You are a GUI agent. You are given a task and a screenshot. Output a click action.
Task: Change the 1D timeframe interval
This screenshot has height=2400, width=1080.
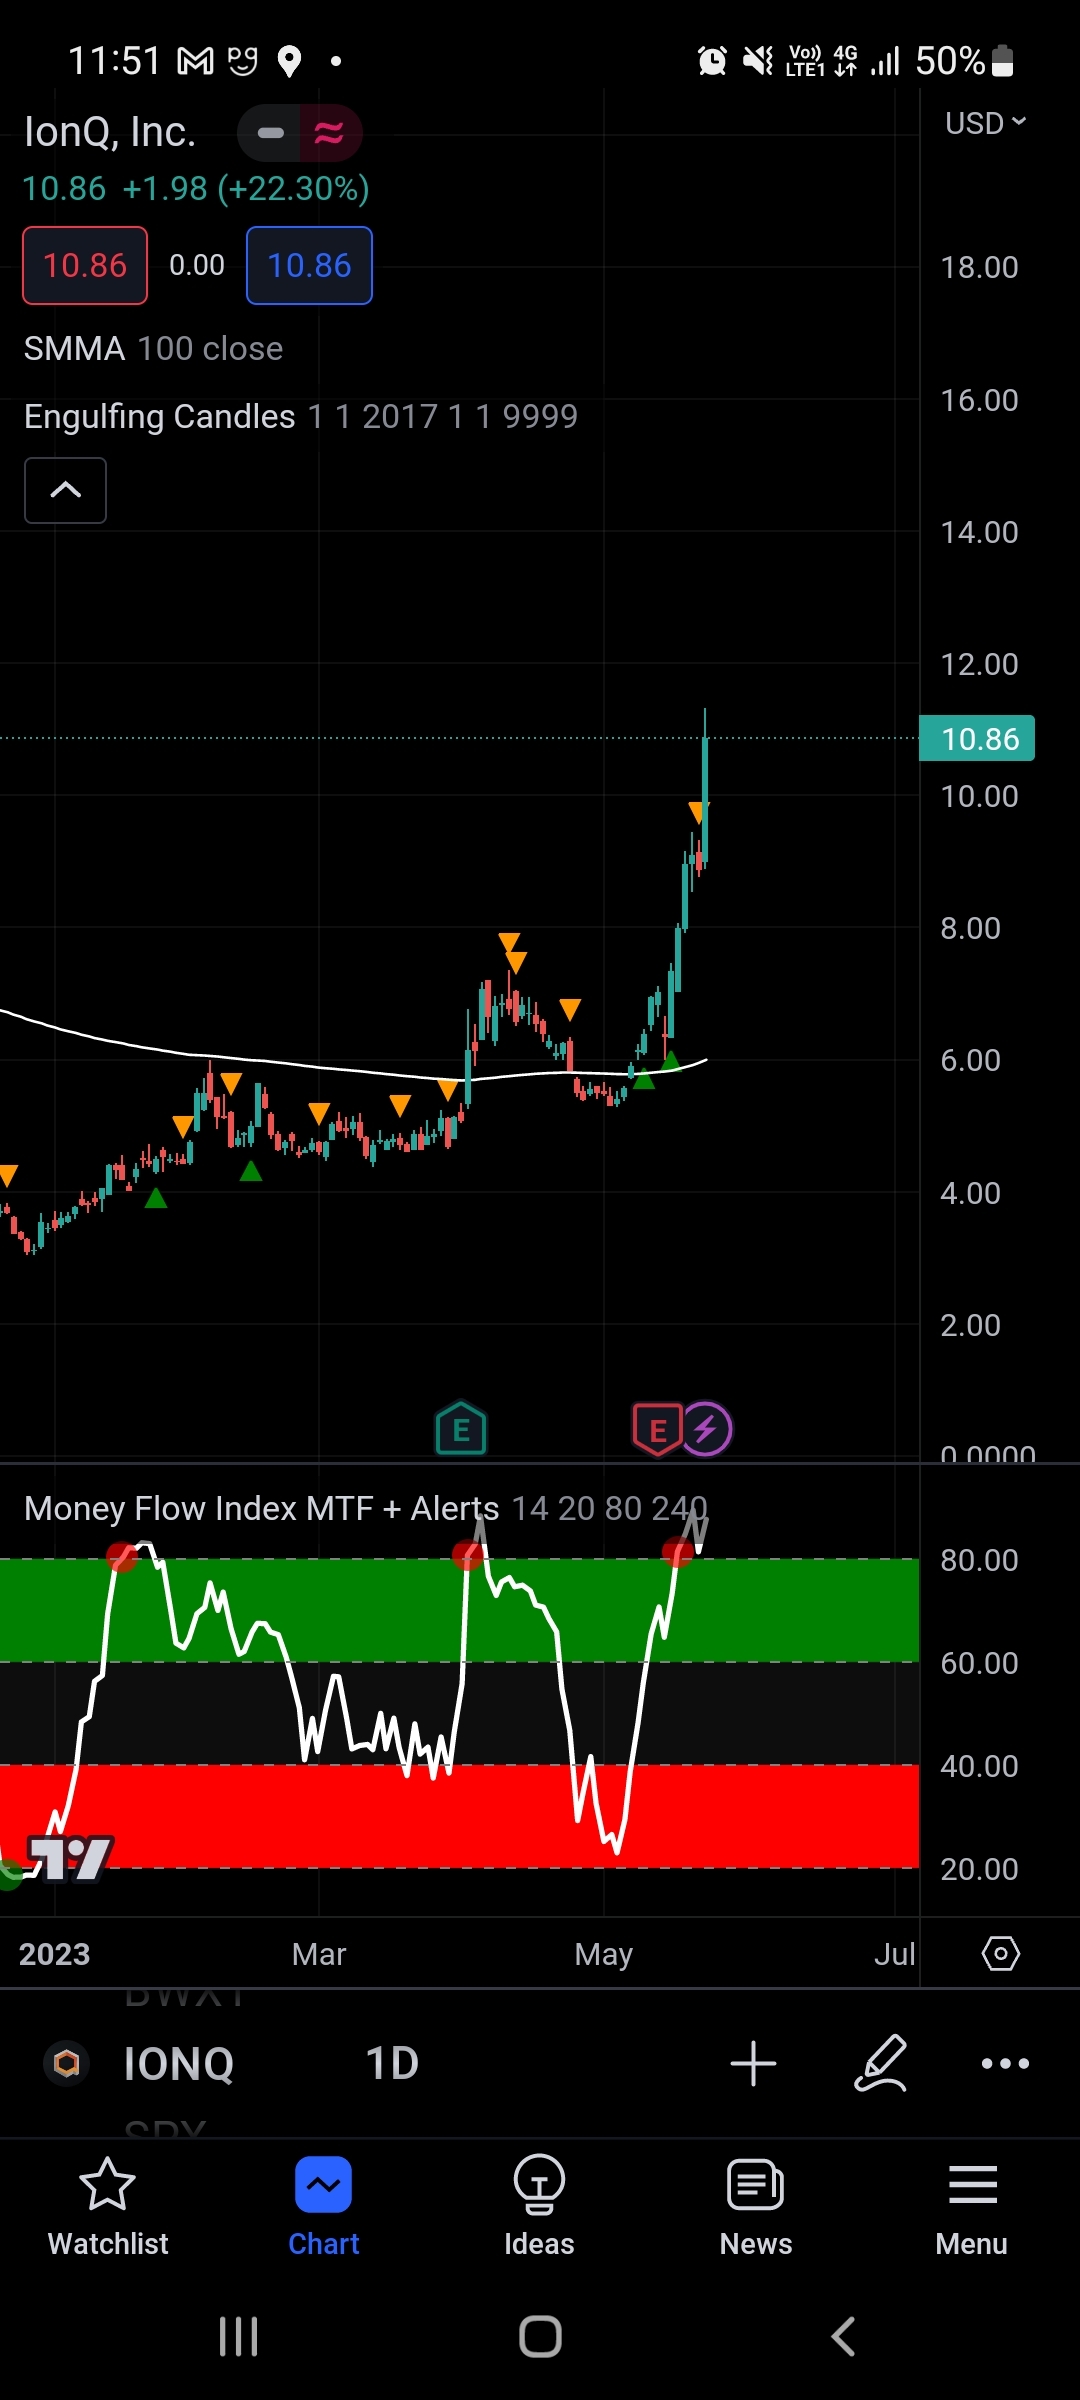[x=392, y=2063]
